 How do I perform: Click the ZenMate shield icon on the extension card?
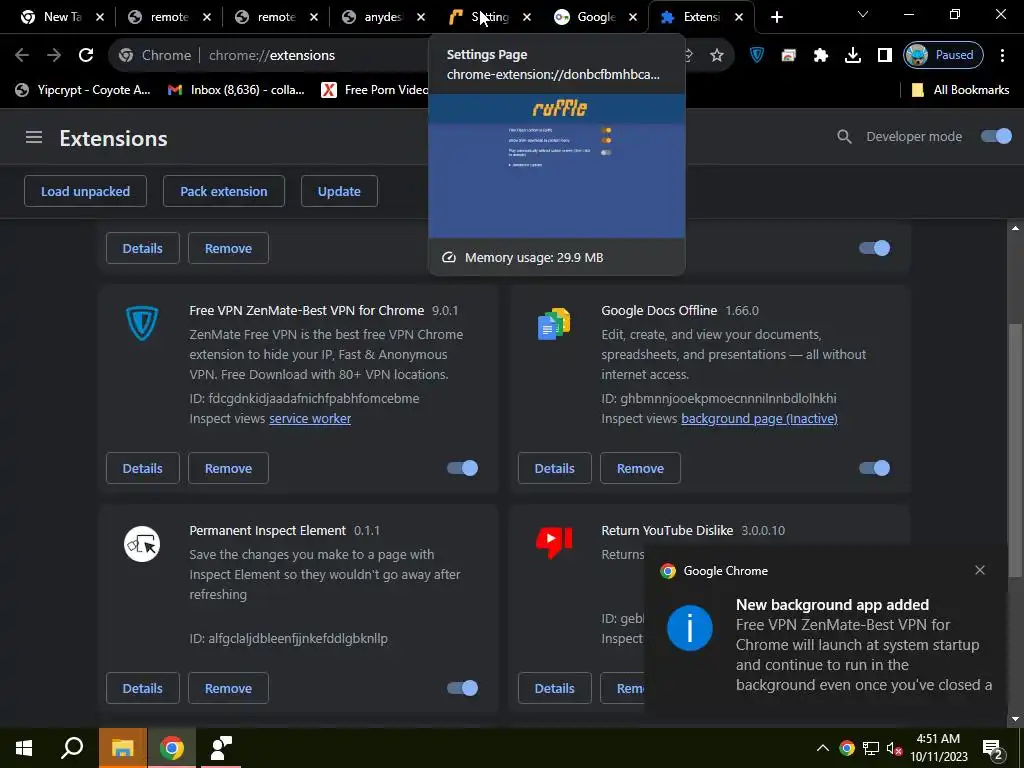pos(142,323)
